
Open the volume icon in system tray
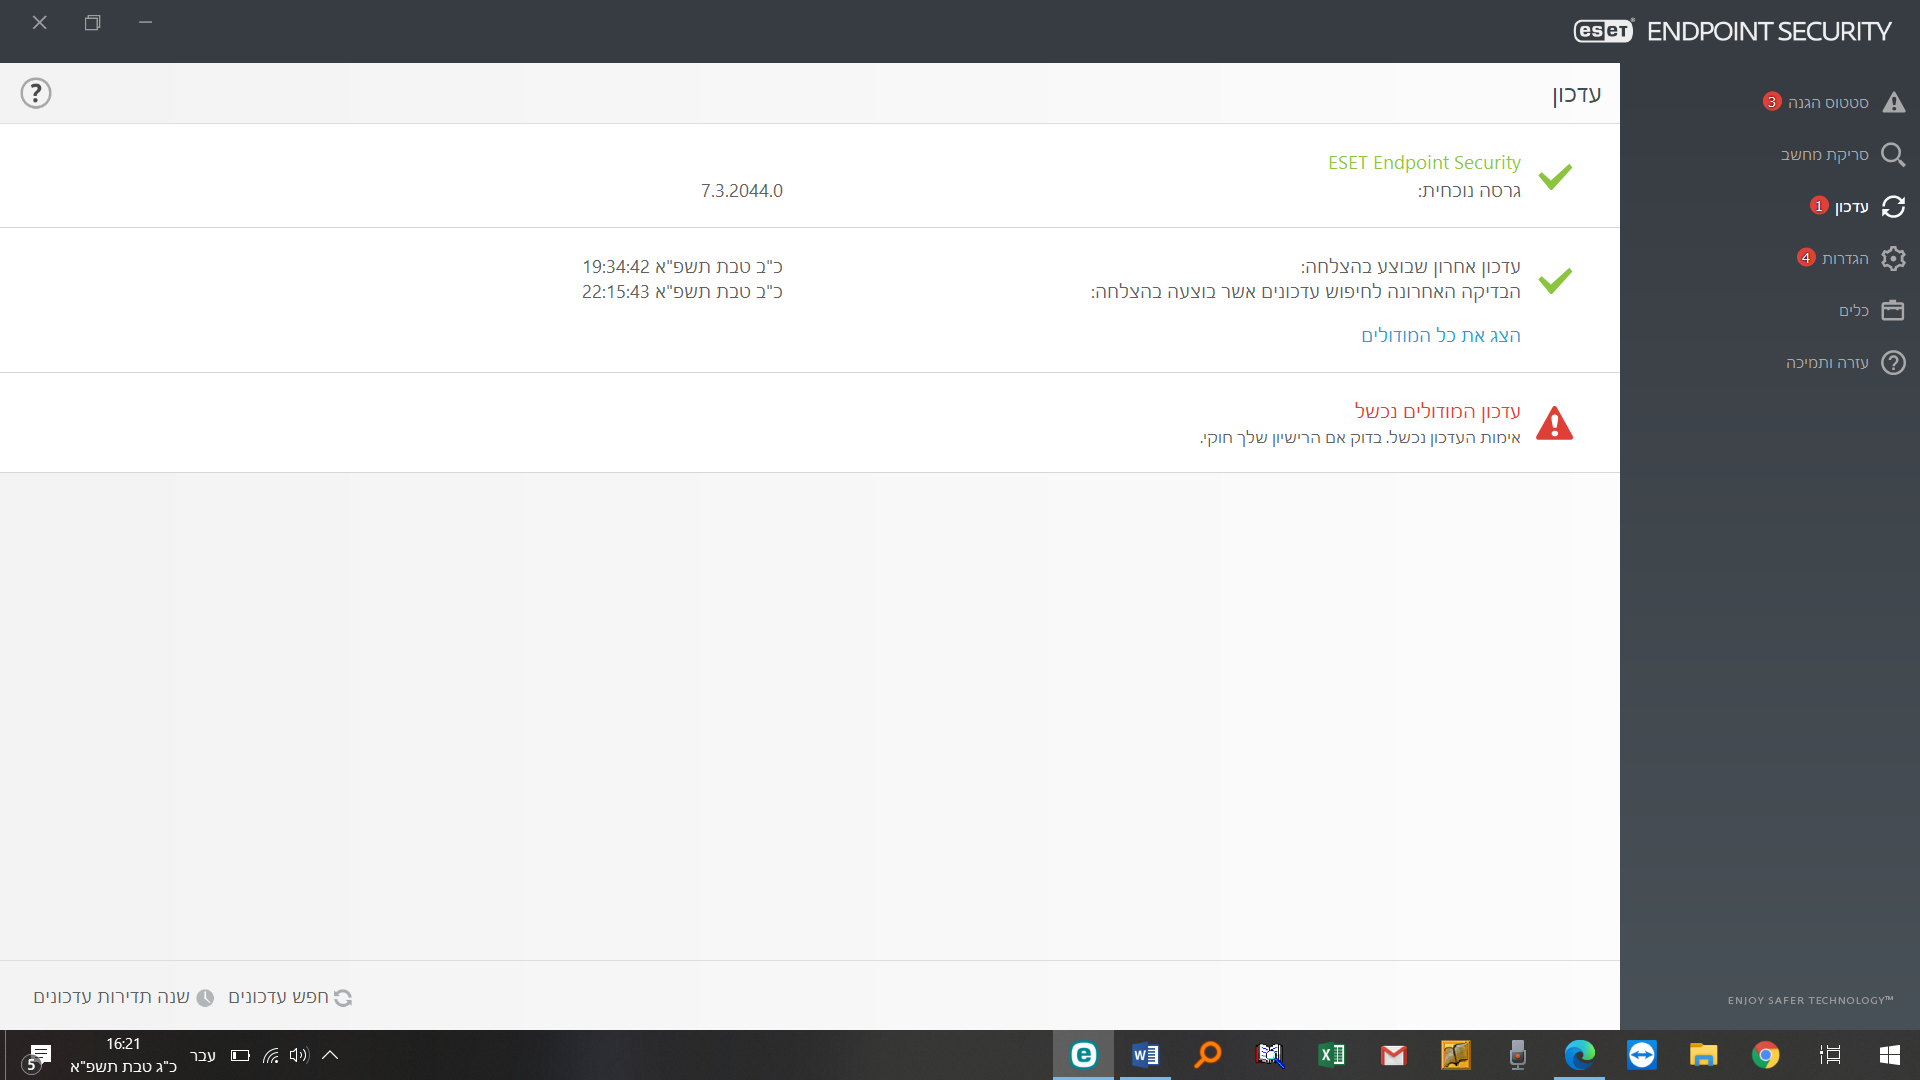[299, 1055]
